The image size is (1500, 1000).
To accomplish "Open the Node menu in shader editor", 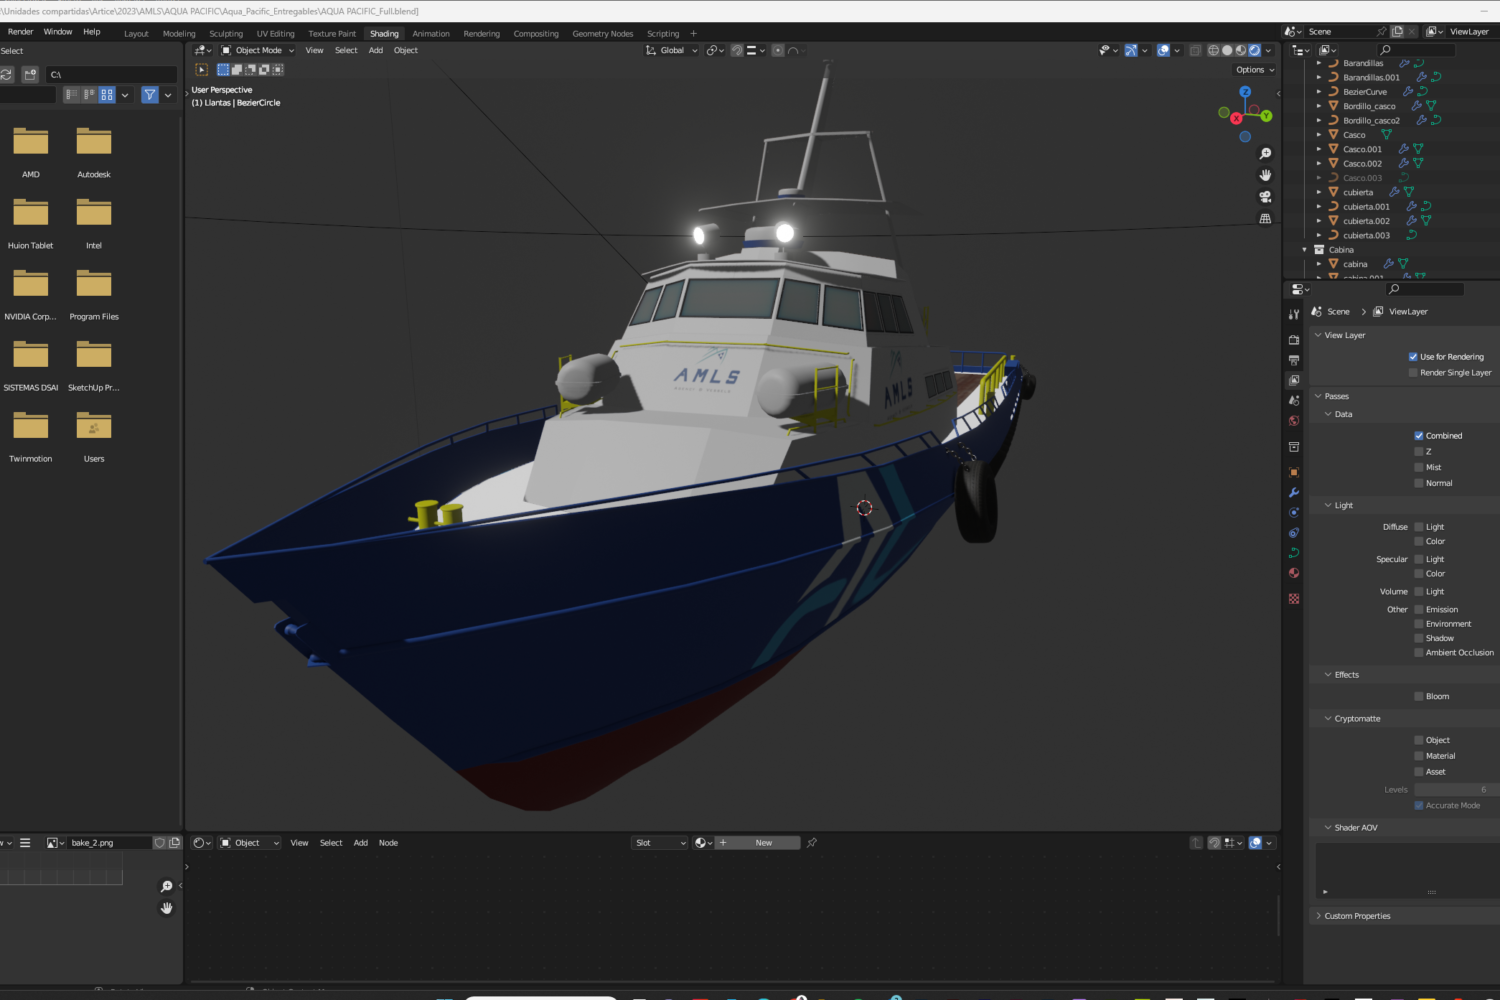I will click(388, 843).
